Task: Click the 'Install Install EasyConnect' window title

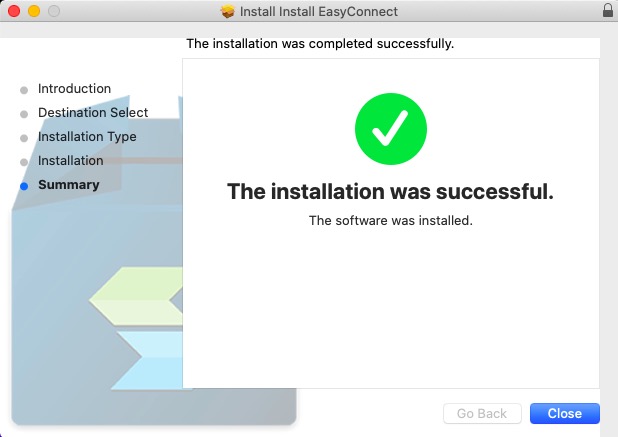Action: click(x=319, y=12)
